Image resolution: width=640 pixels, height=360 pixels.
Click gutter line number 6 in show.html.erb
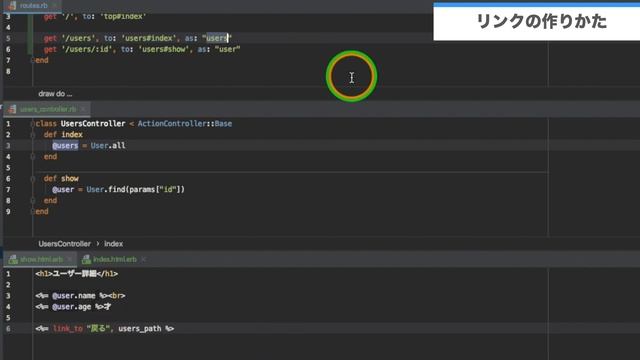[x=8, y=329]
